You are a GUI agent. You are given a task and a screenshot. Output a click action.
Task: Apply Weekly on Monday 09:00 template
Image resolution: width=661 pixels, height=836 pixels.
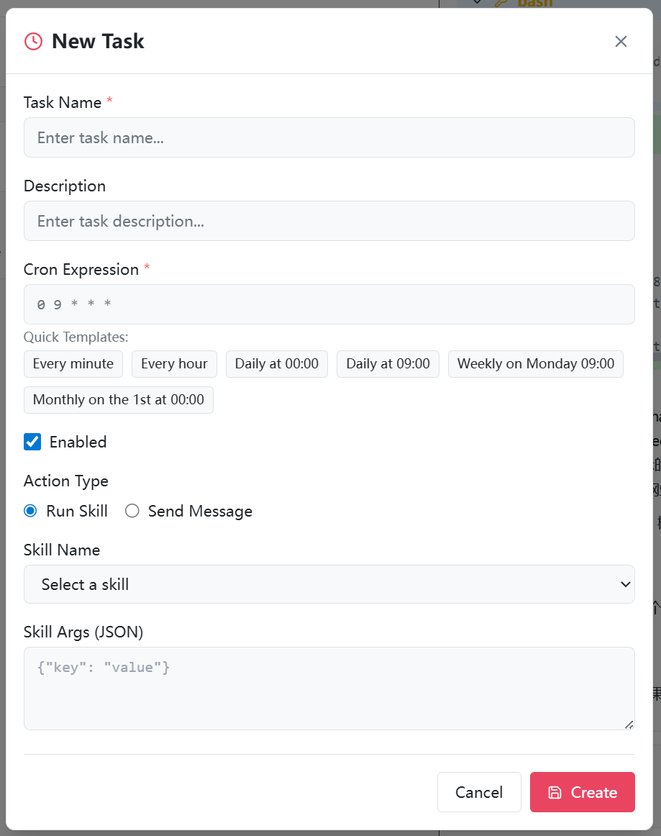coord(535,363)
